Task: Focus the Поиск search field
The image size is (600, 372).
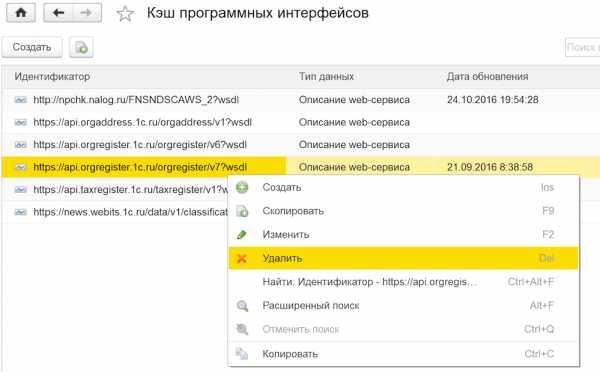Action: click(x=582, y=47)
